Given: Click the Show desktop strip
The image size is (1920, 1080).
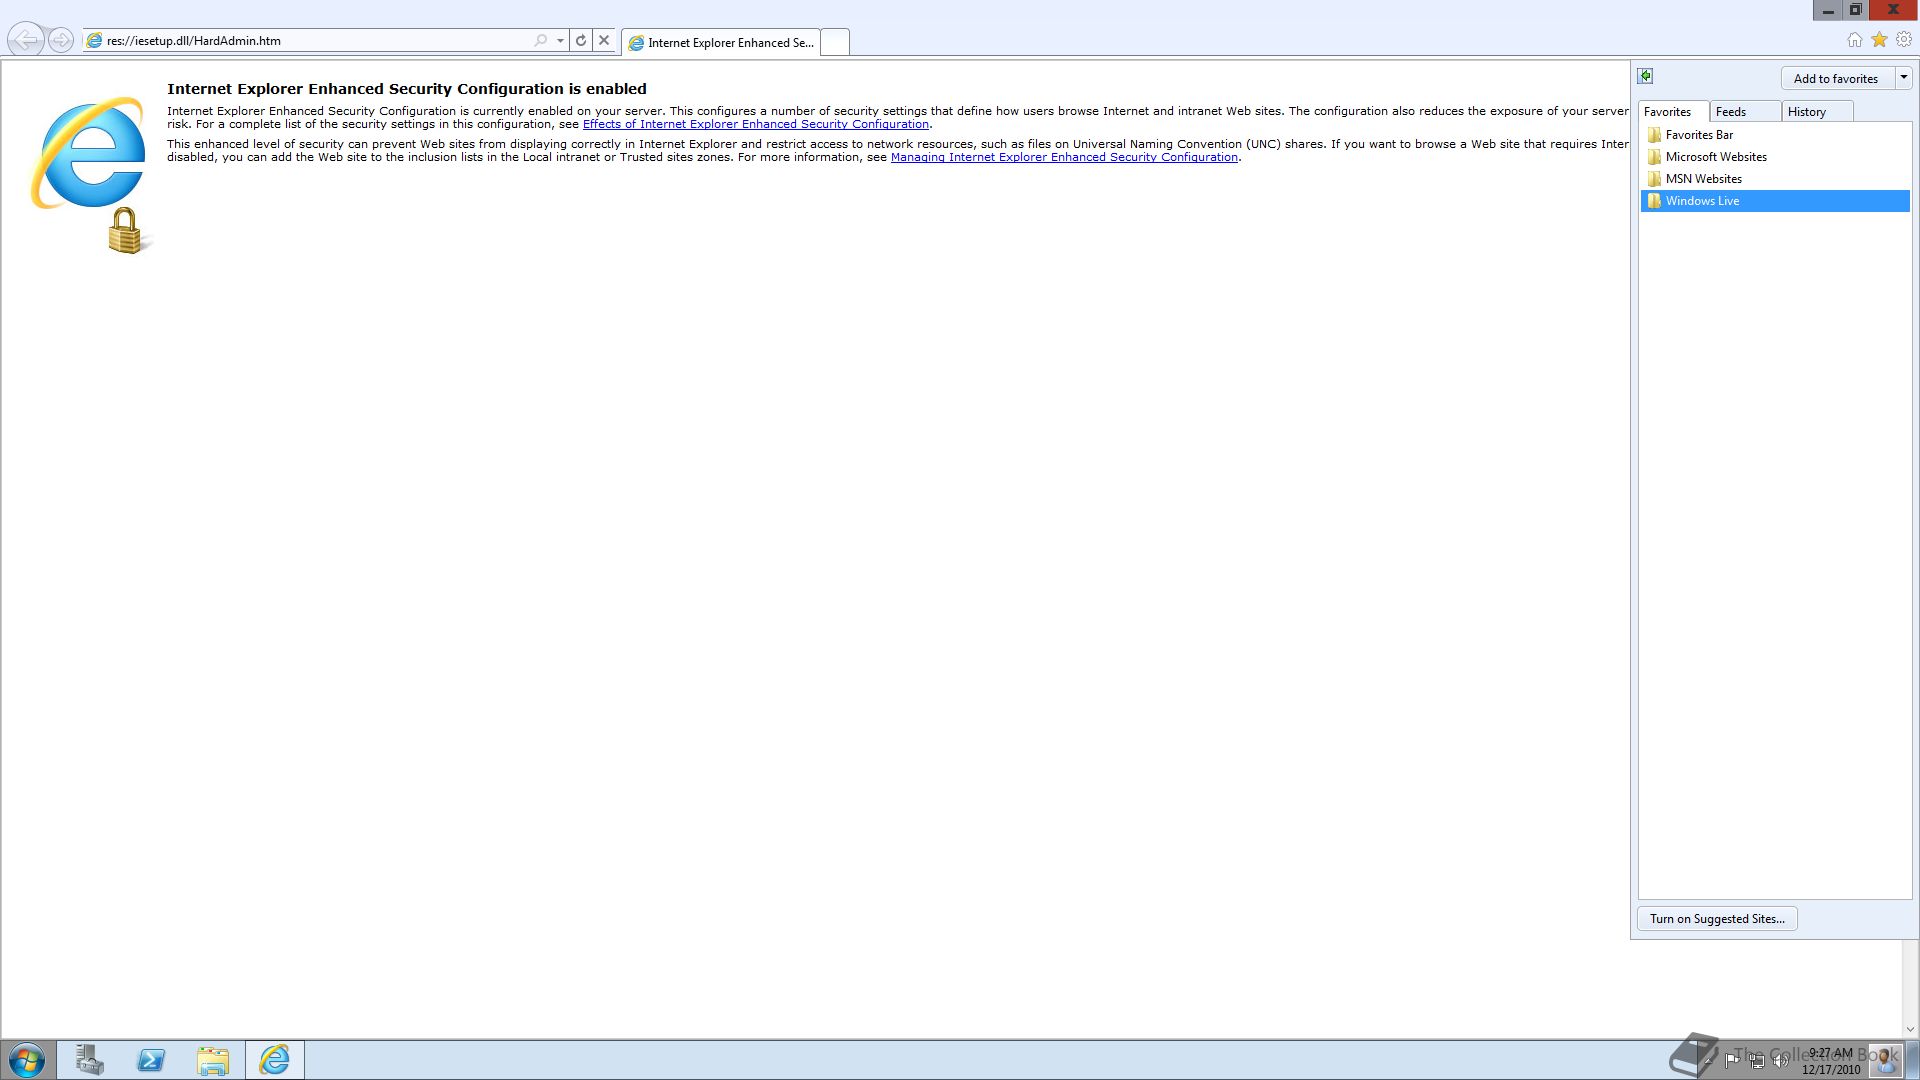Looking at the screenshot, I should tap(1913, 1060).
